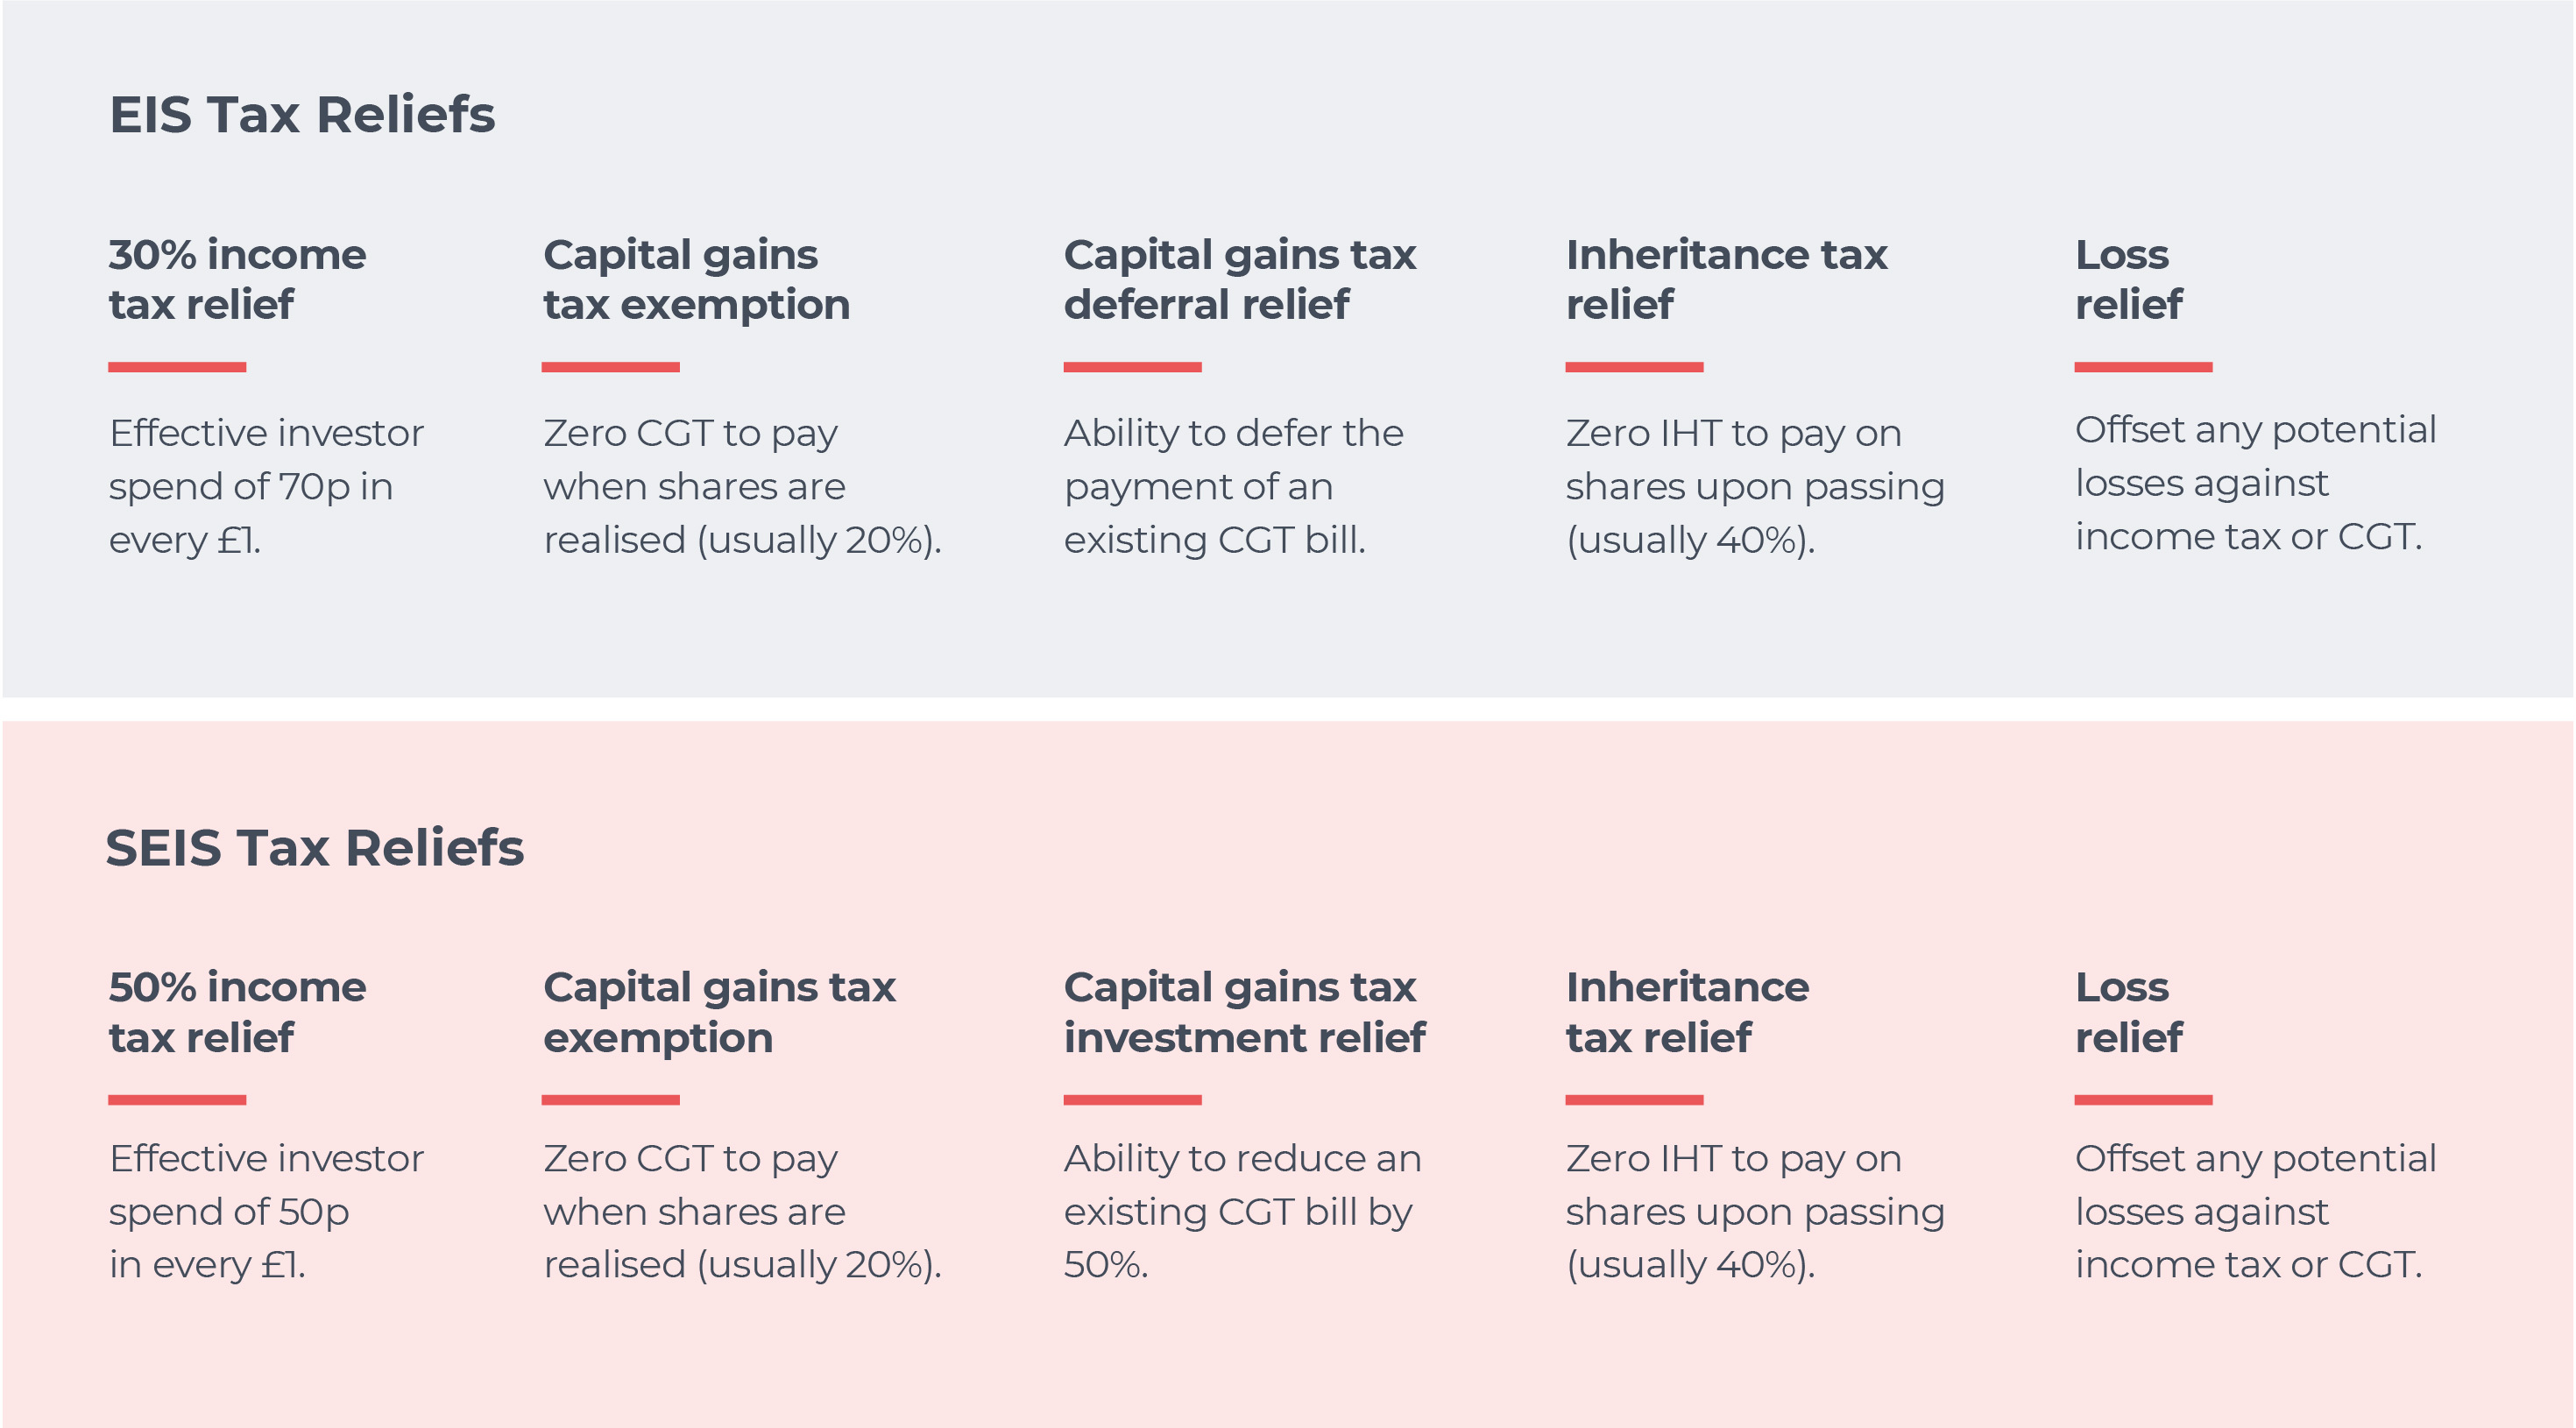
Task: Click Capital gains tax investment relief title
Action: [1244, 1012]
